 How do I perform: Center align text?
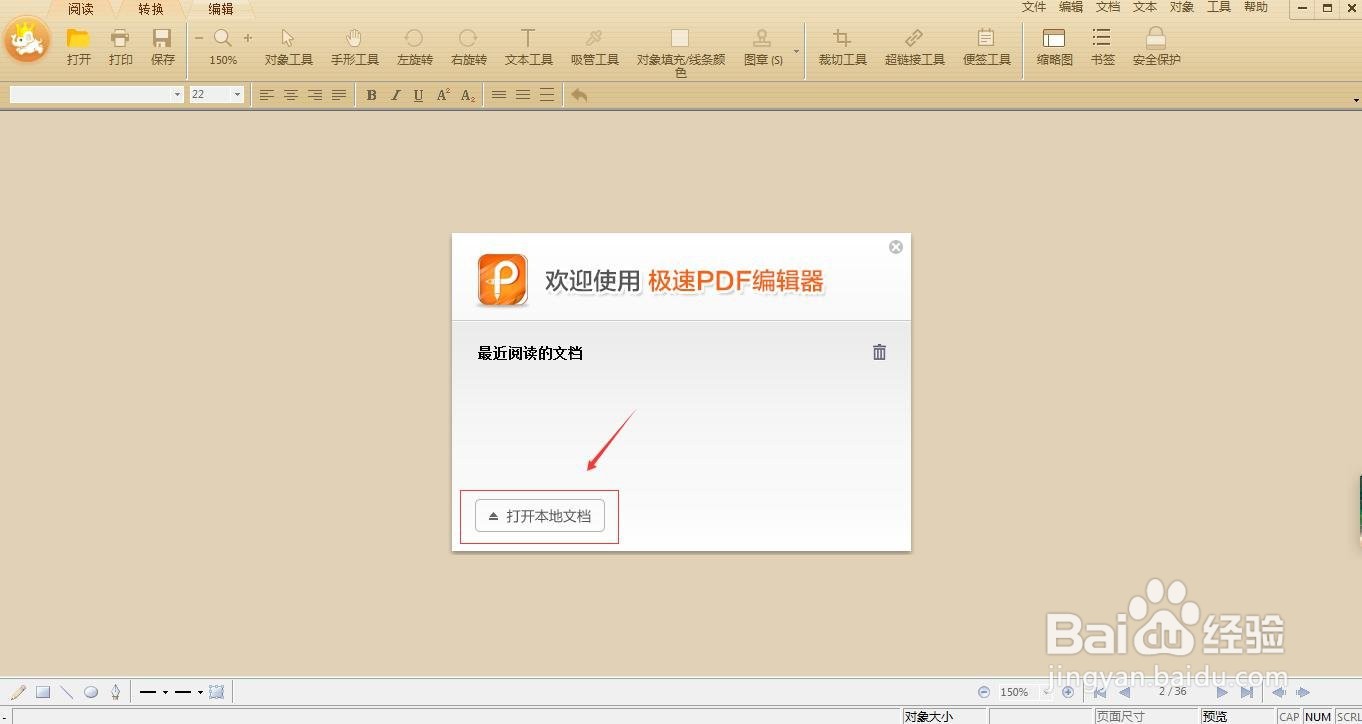pyautogui.click(x=291, y=95)
